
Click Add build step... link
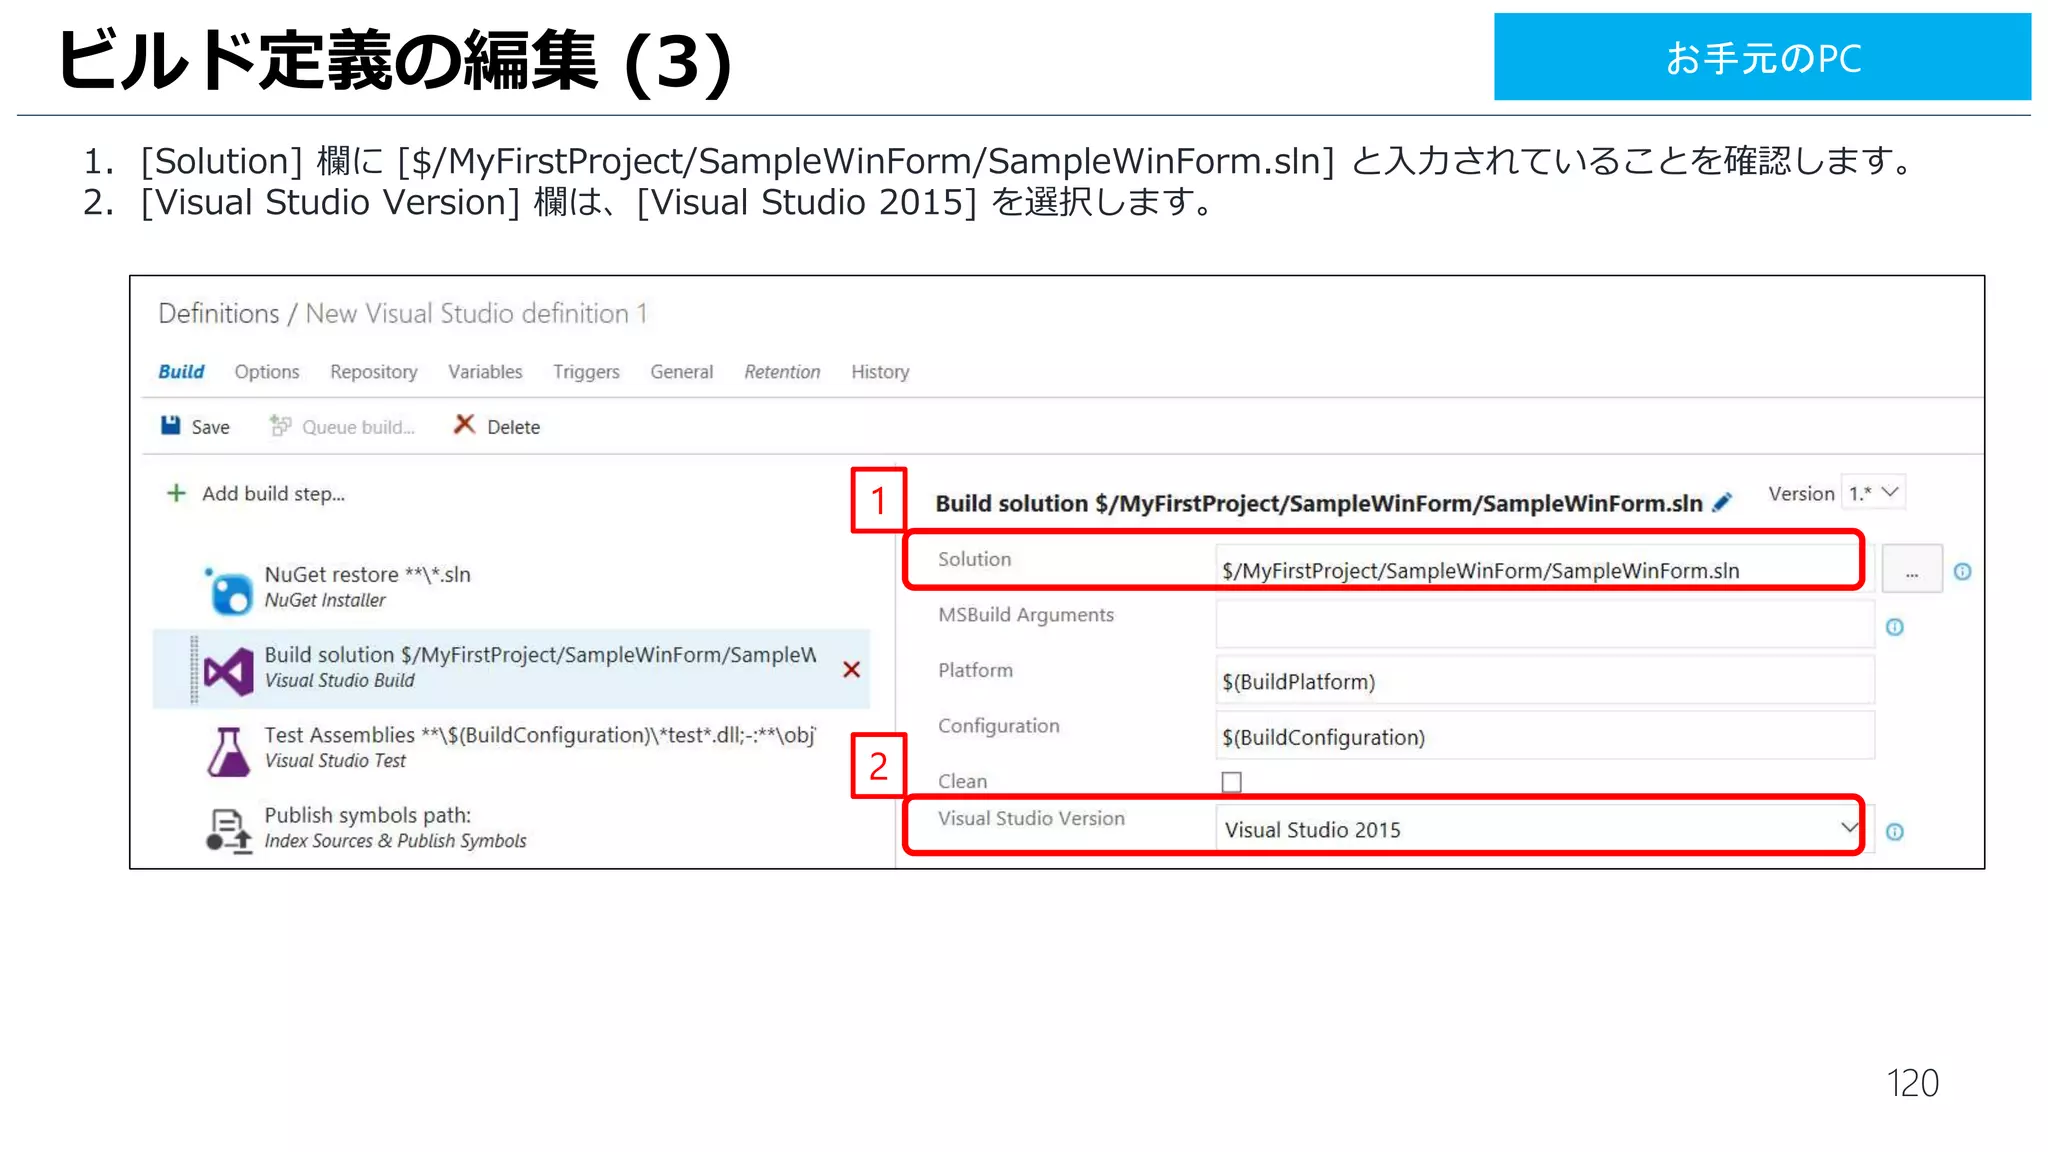(273, 493)
